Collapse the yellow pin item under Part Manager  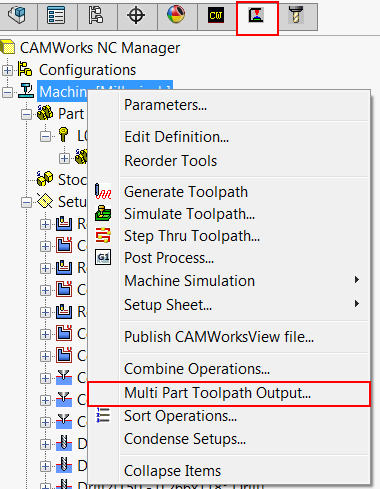tap(45, 136)
